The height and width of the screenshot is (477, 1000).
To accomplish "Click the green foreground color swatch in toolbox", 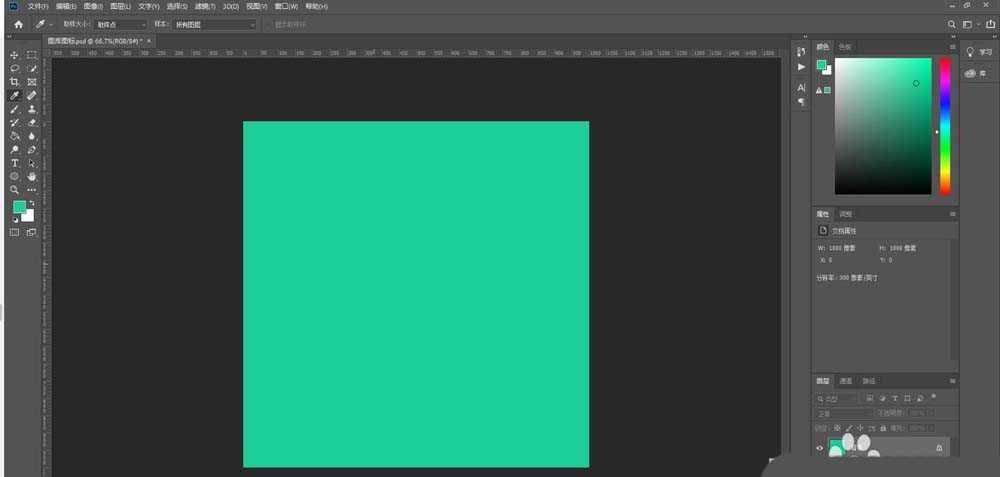I will [x=18, y=207].
